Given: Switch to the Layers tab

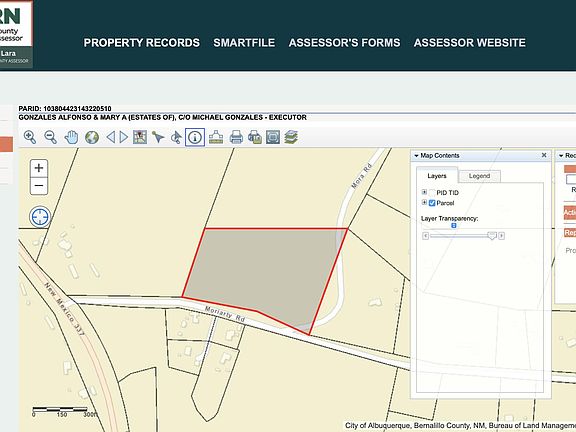Looking at the screenshot, I should [437, 176].
